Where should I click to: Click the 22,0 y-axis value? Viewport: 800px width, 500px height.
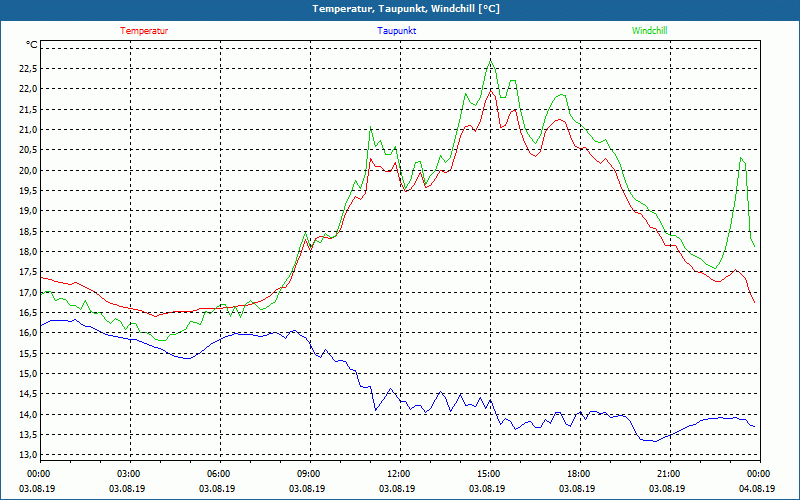29,89
